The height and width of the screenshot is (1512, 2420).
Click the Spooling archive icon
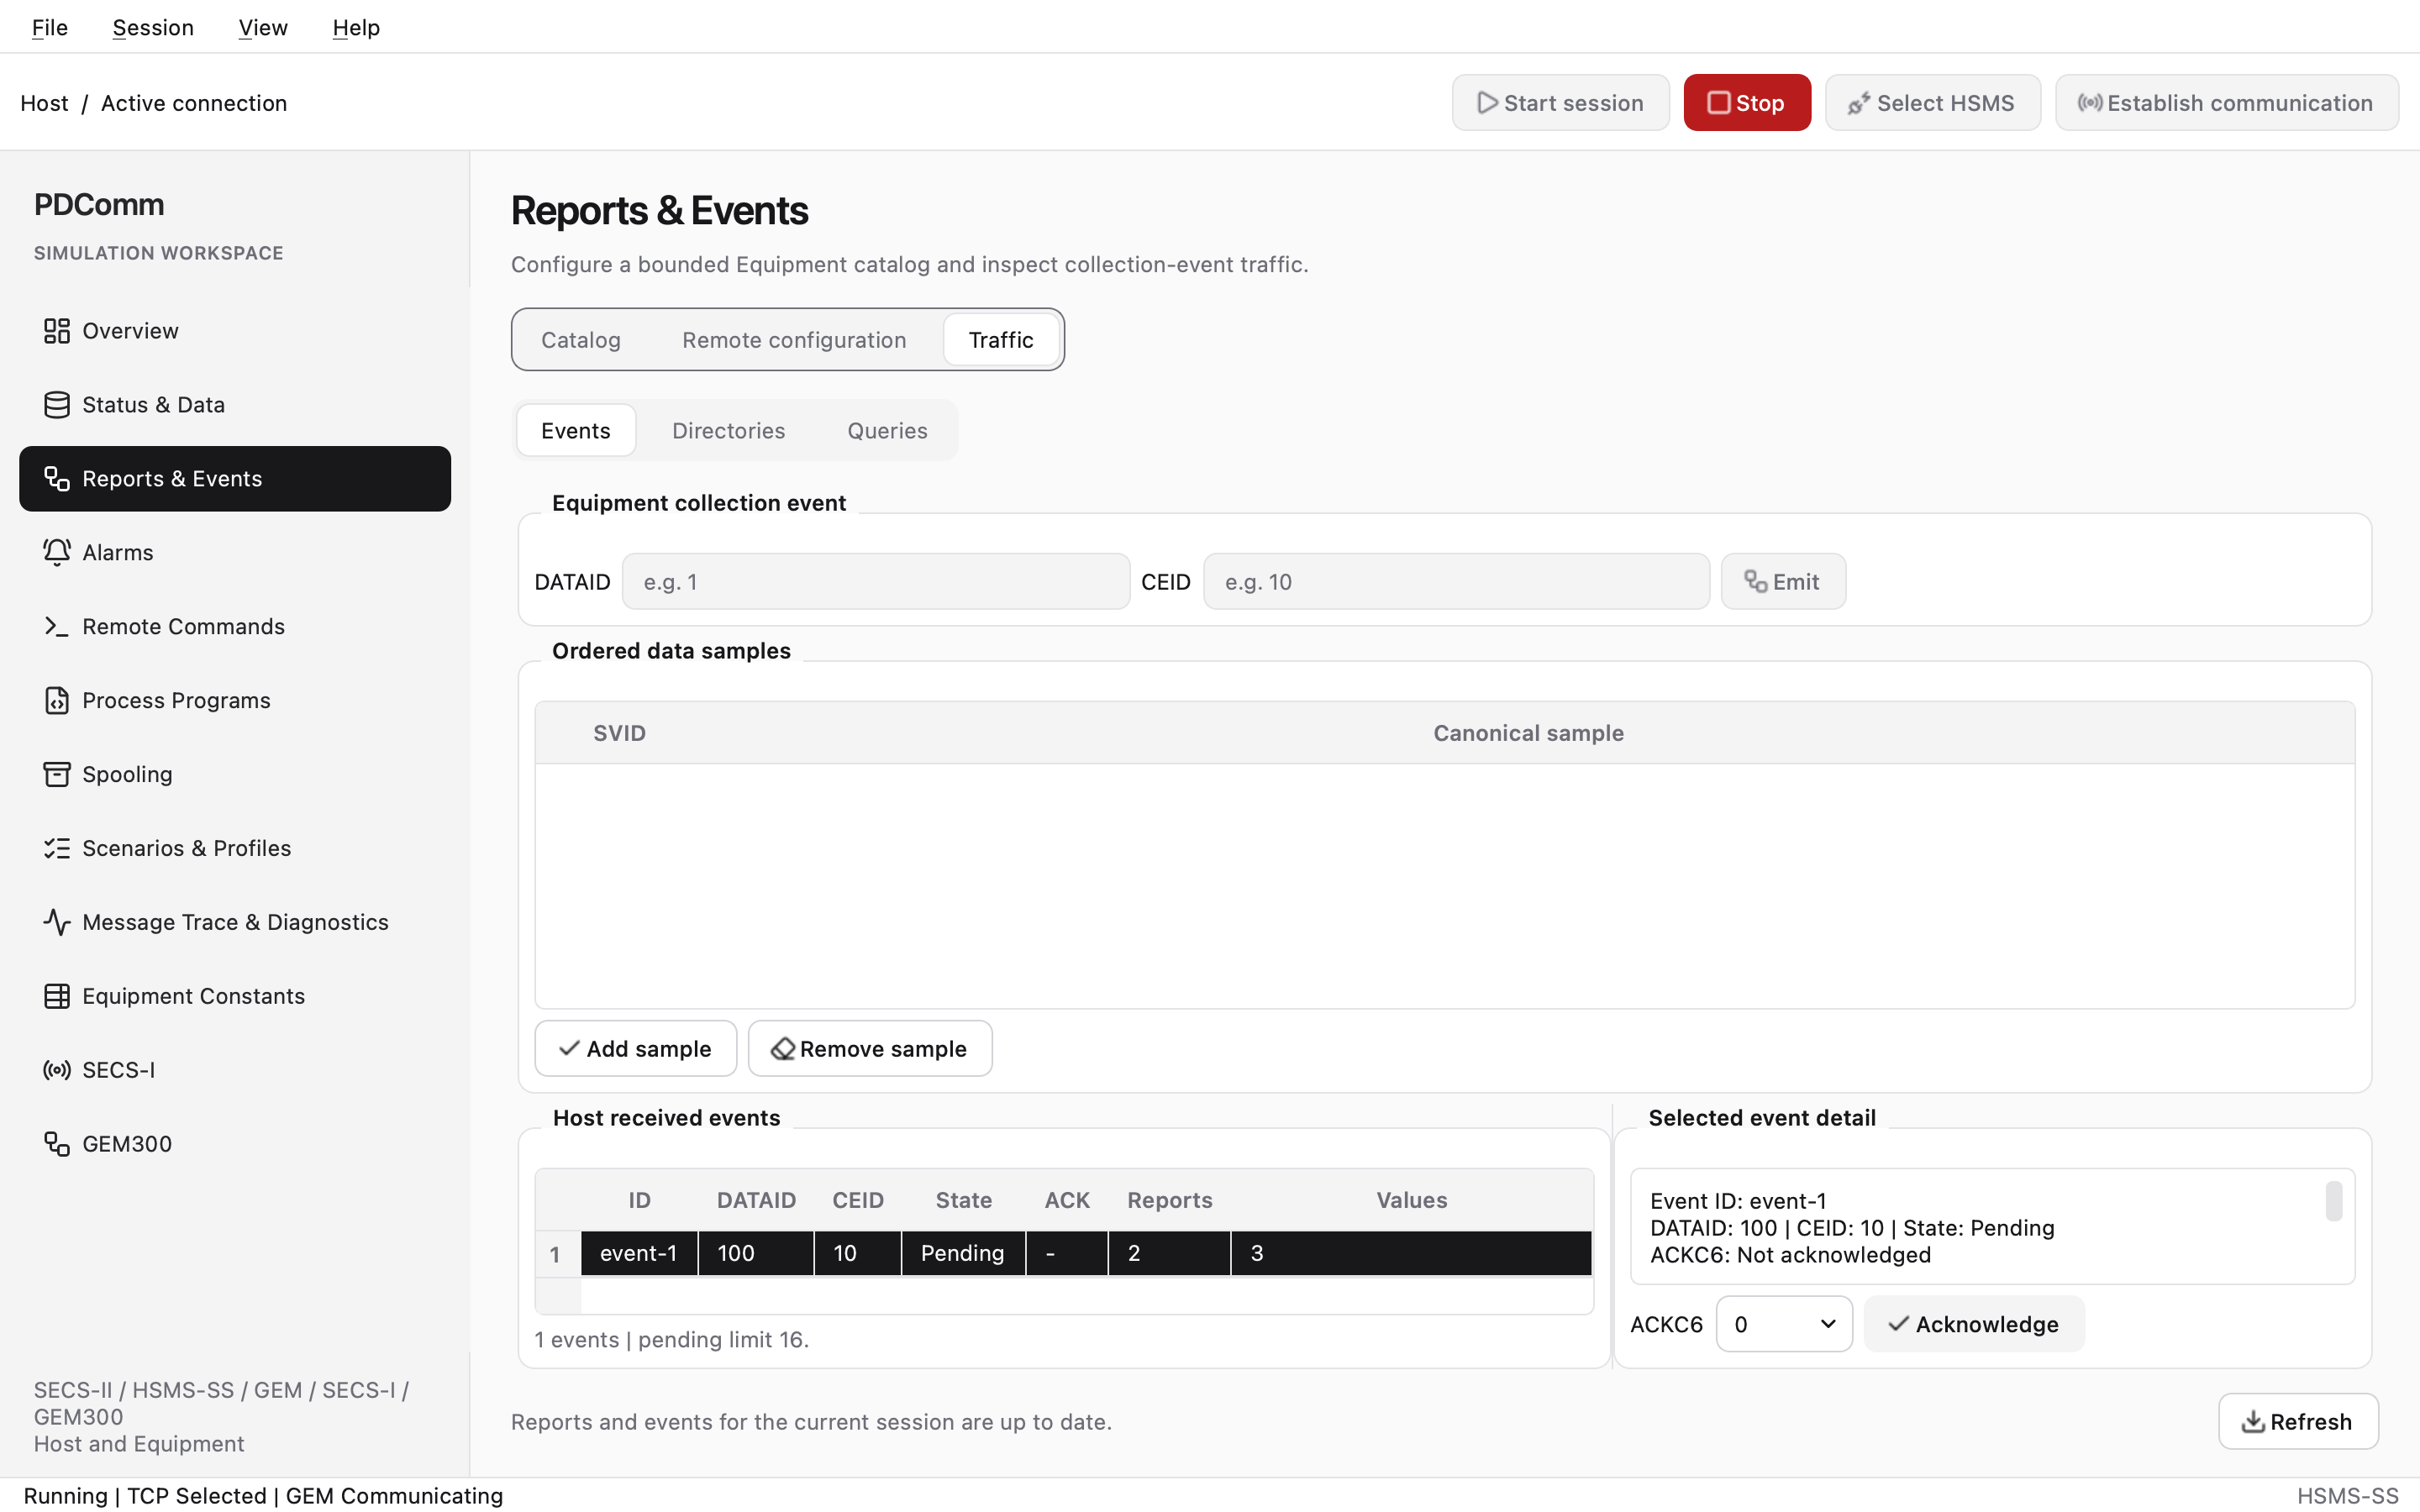(x=57, y=775)
